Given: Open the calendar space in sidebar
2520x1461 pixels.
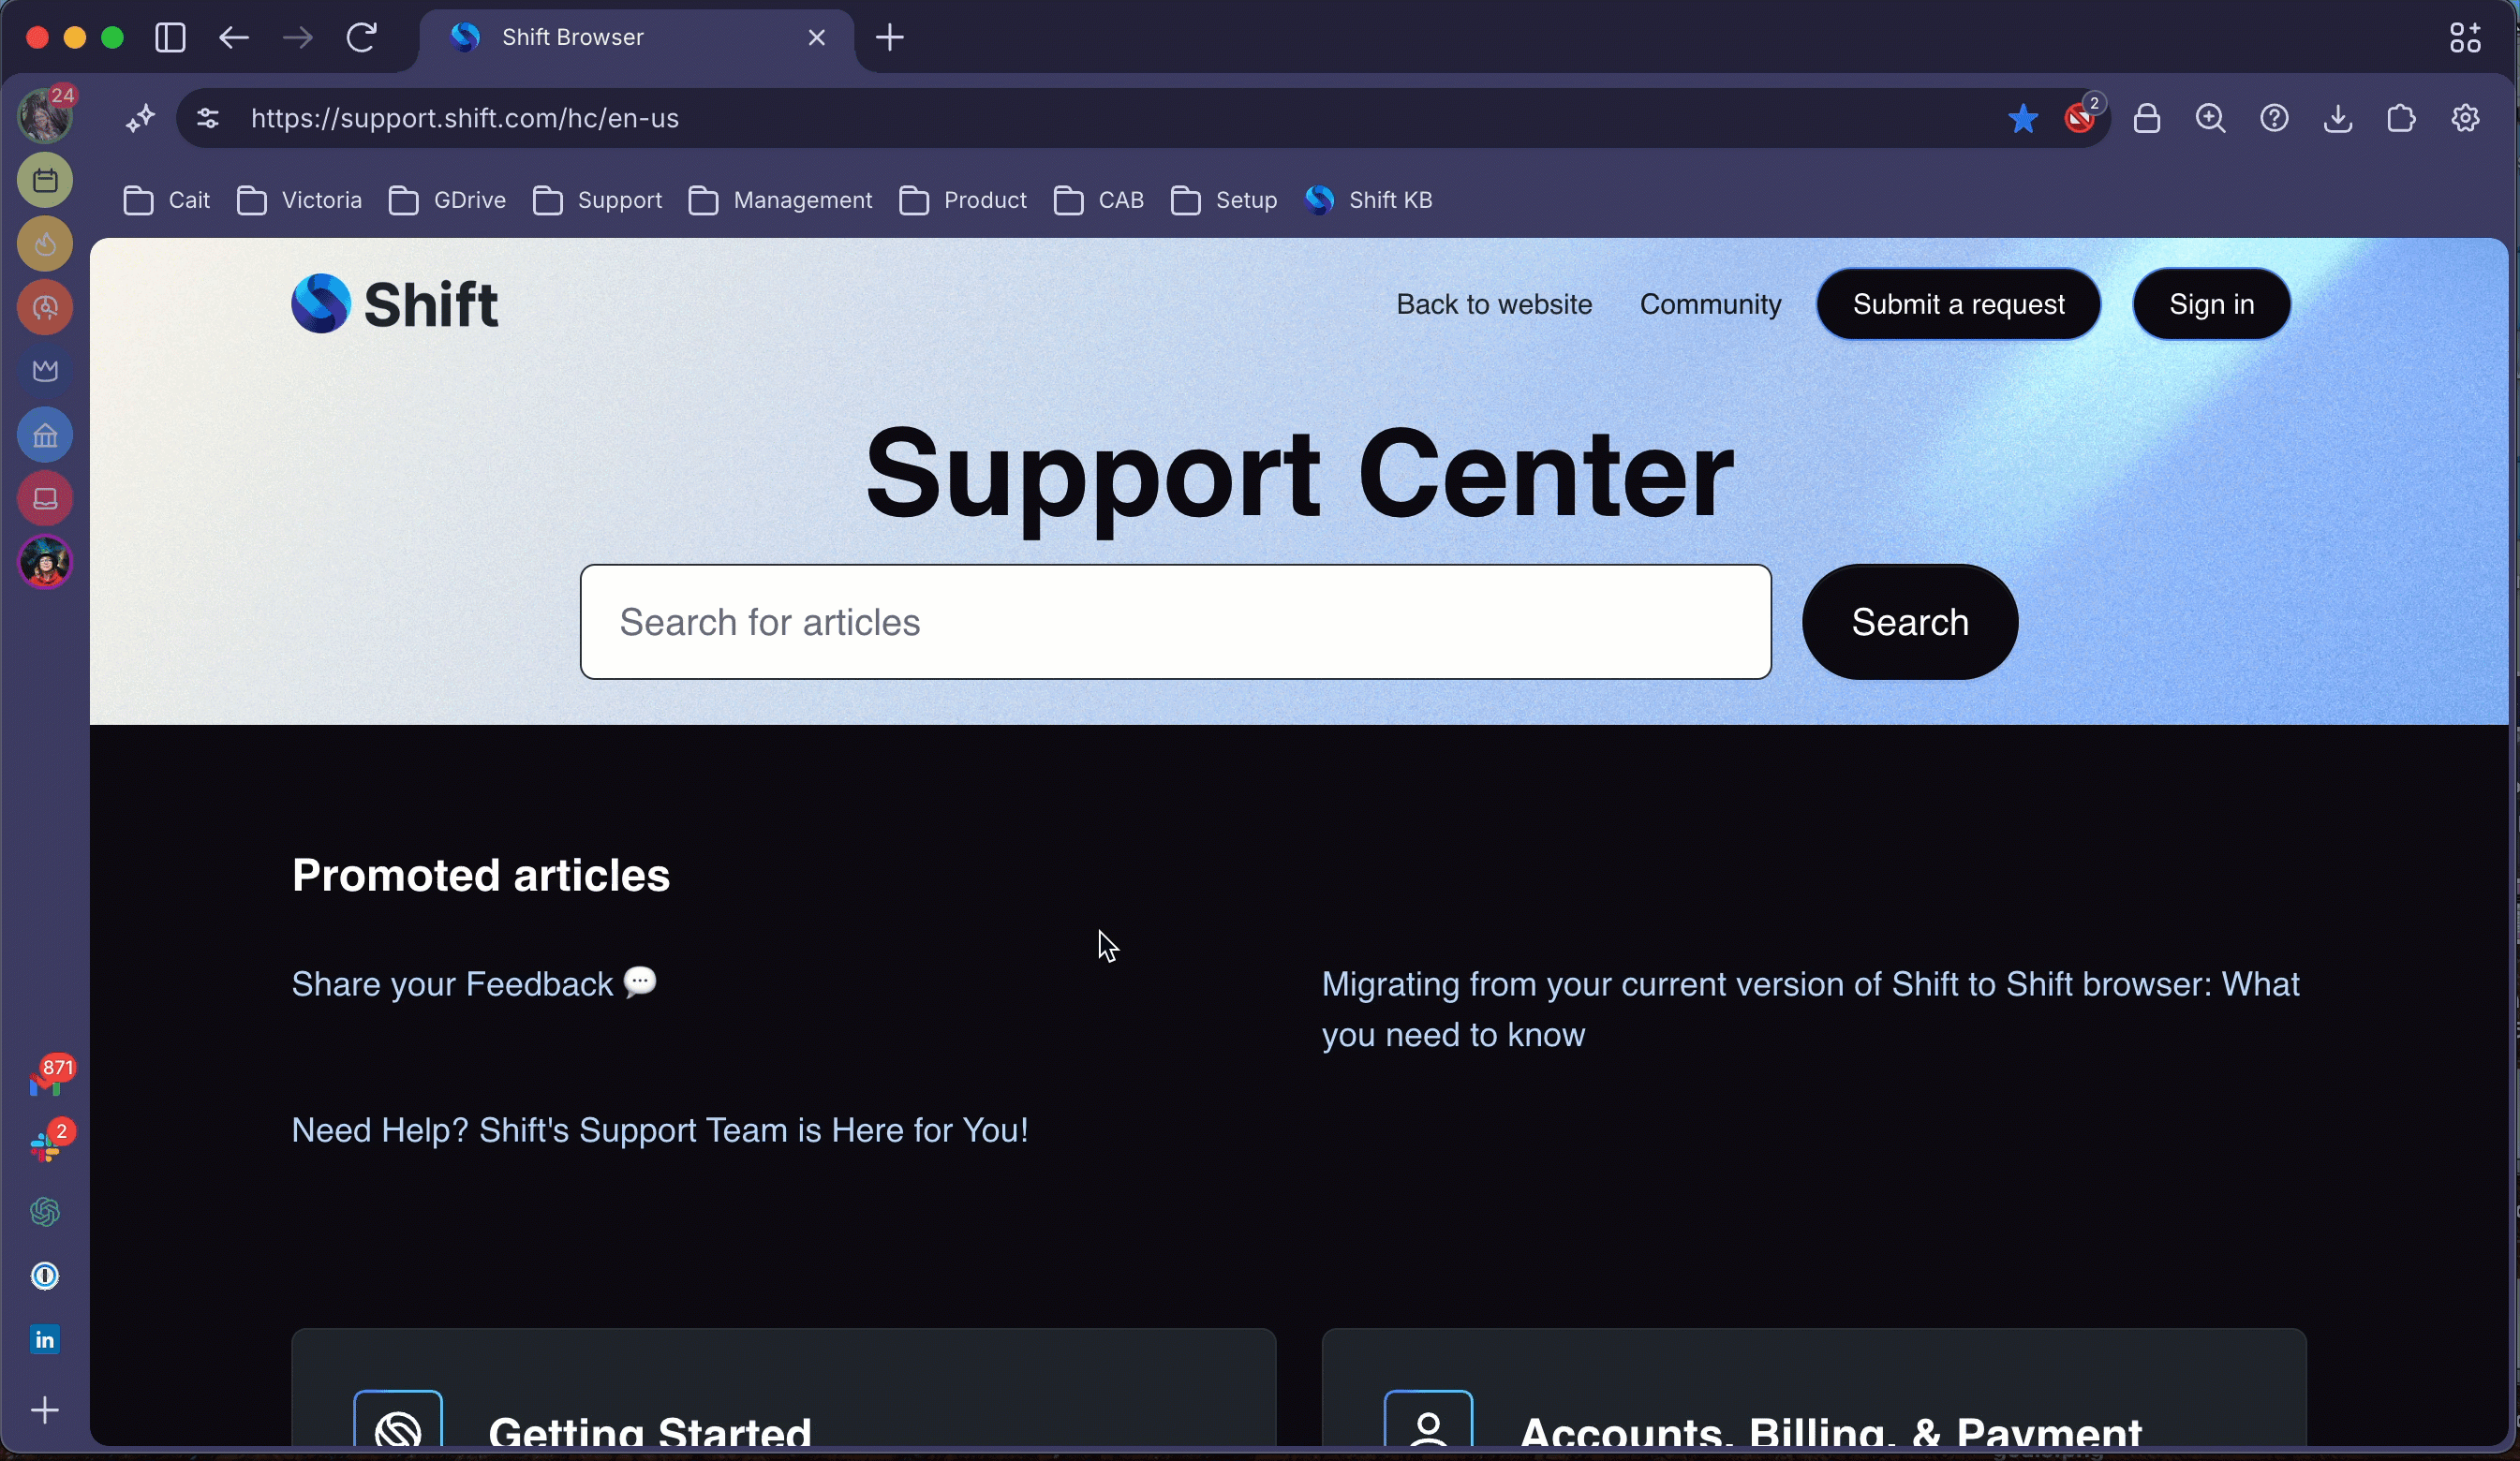Looking at the screenshot, I should point(45,180).
